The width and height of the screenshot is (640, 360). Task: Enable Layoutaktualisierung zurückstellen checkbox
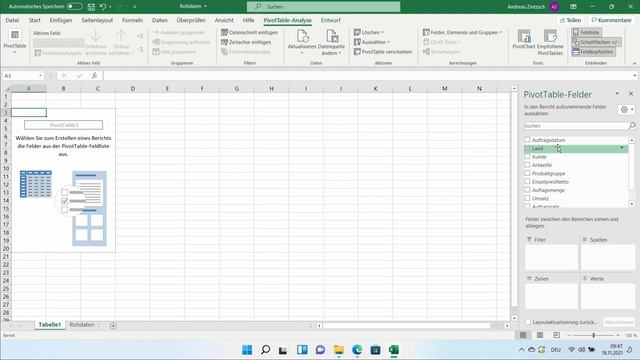pos(528,322)
